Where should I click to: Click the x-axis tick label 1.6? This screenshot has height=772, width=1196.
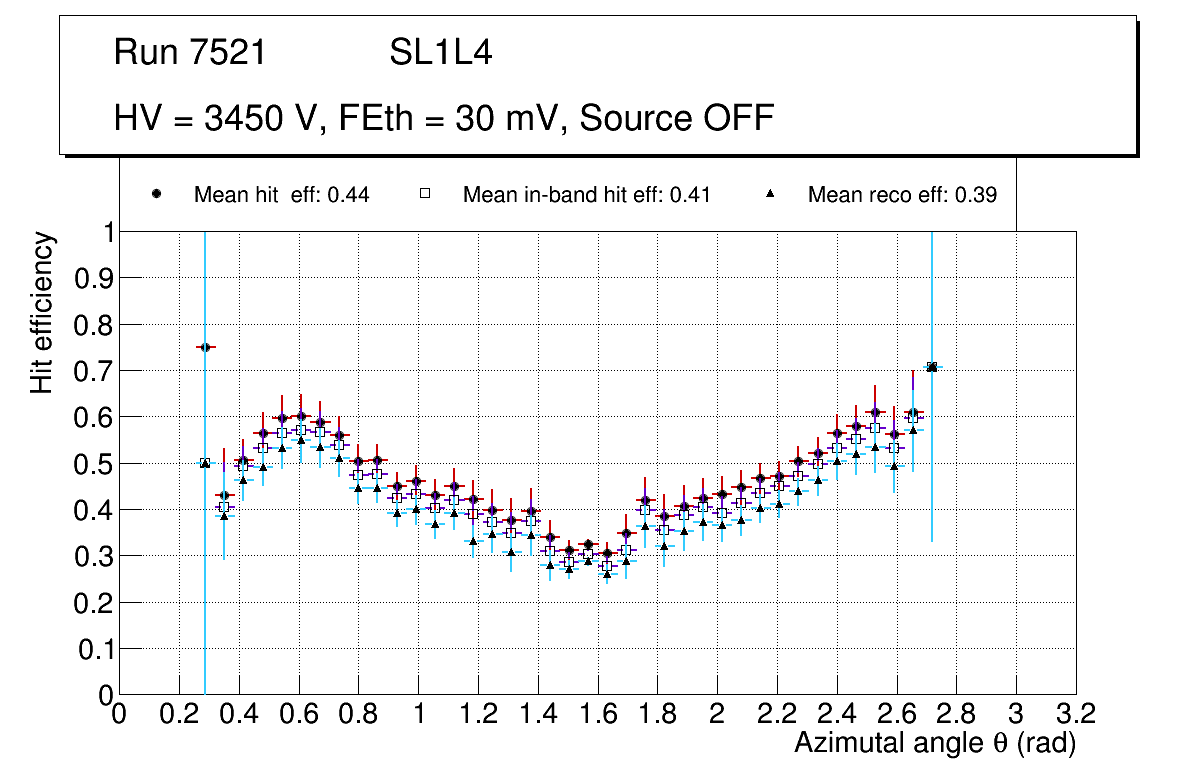(597, 714)
